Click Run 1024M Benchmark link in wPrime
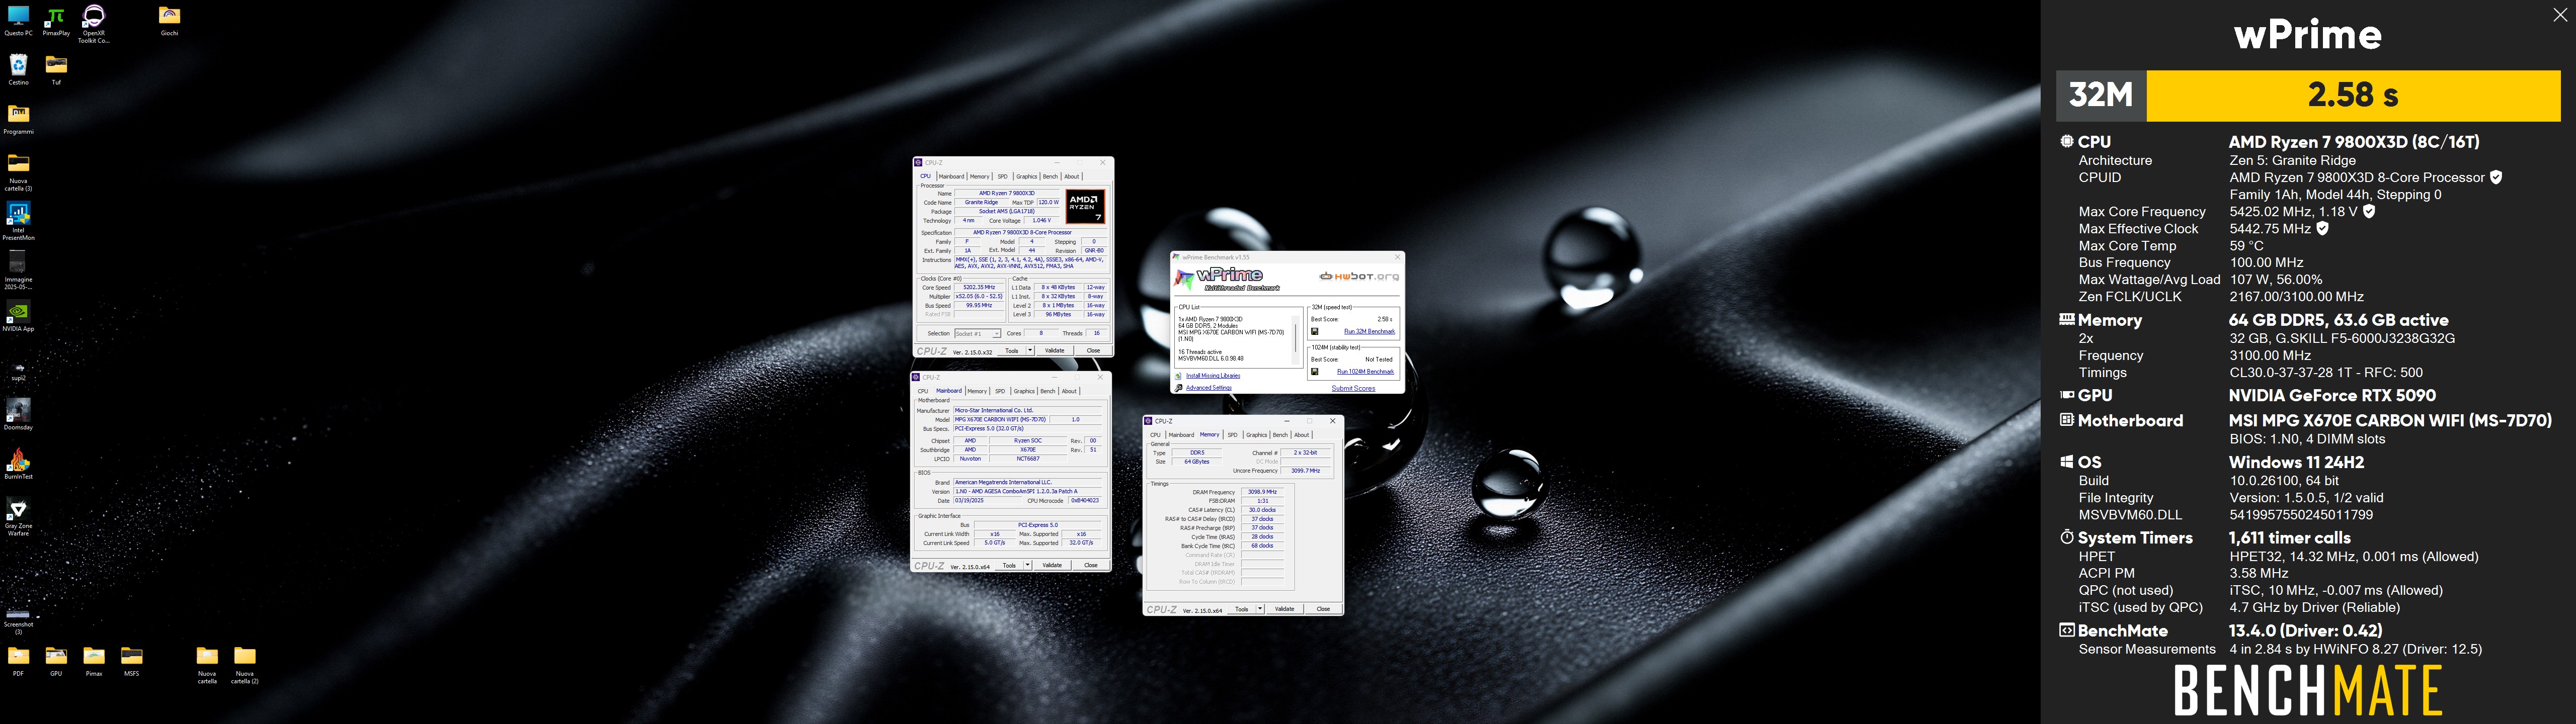 [x=1365, y=371]
